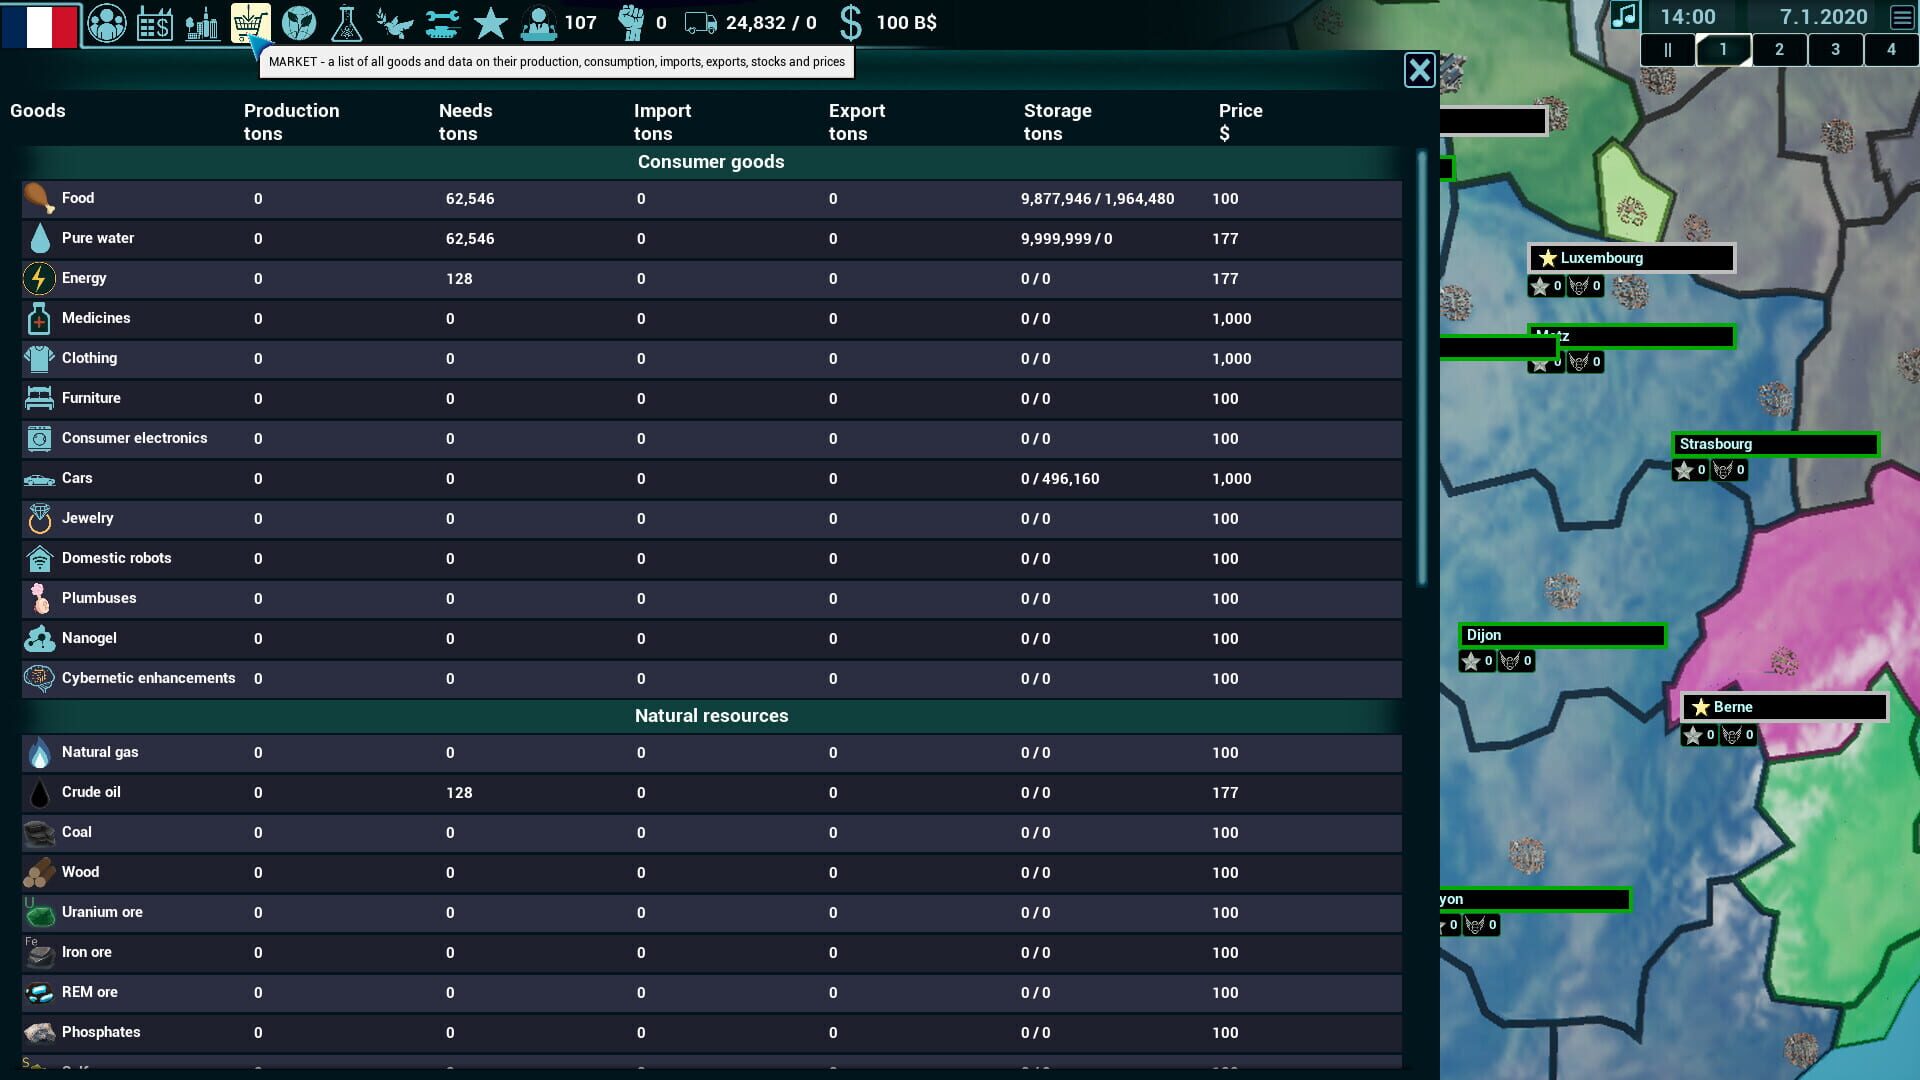Open the city industry construction panel
1920x1080 pixels.
203,21
